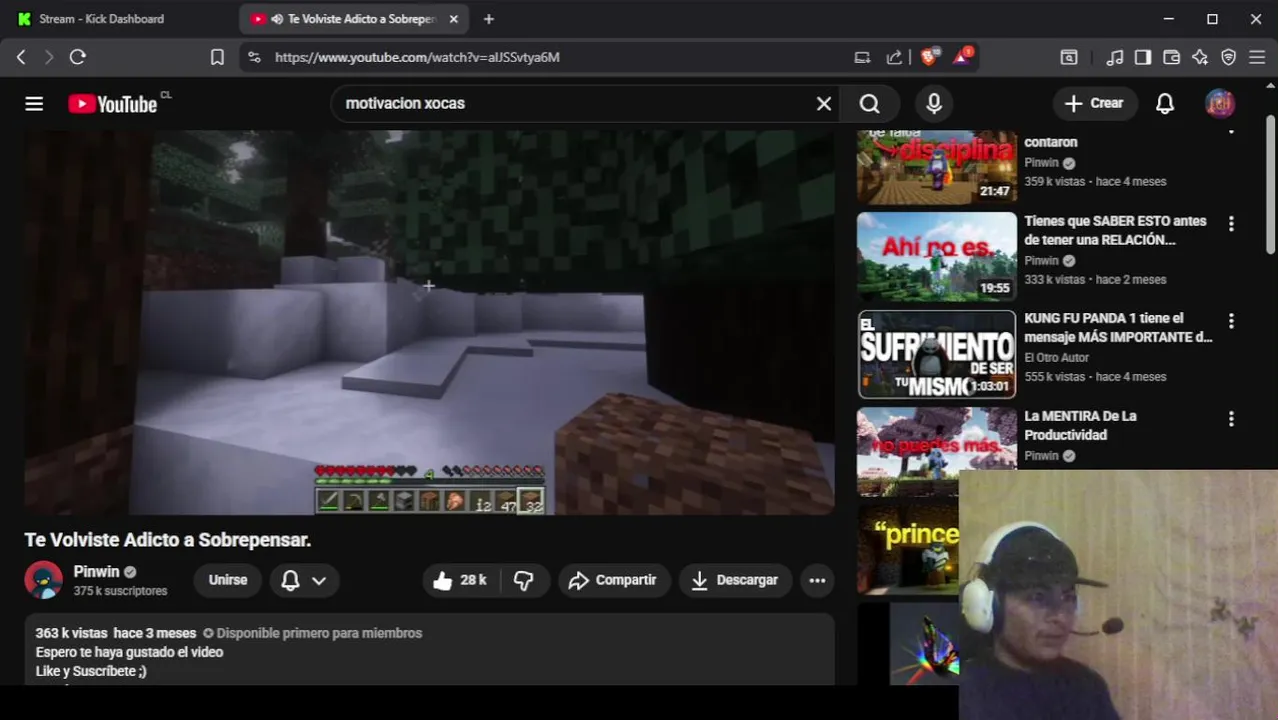The width and height of the screenshot is (1278, 720).
Task: Open the La MENTIRA De La Productividad thumbnail
Action: pos(937,452)
